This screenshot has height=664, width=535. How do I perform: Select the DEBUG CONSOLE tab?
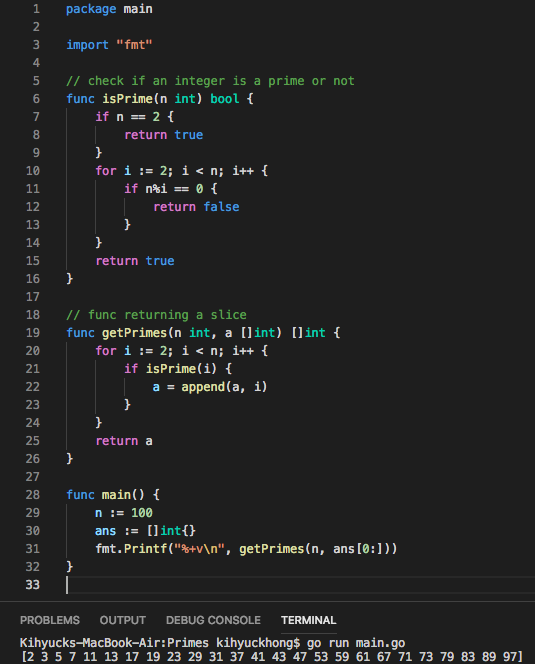pos(213,620)
